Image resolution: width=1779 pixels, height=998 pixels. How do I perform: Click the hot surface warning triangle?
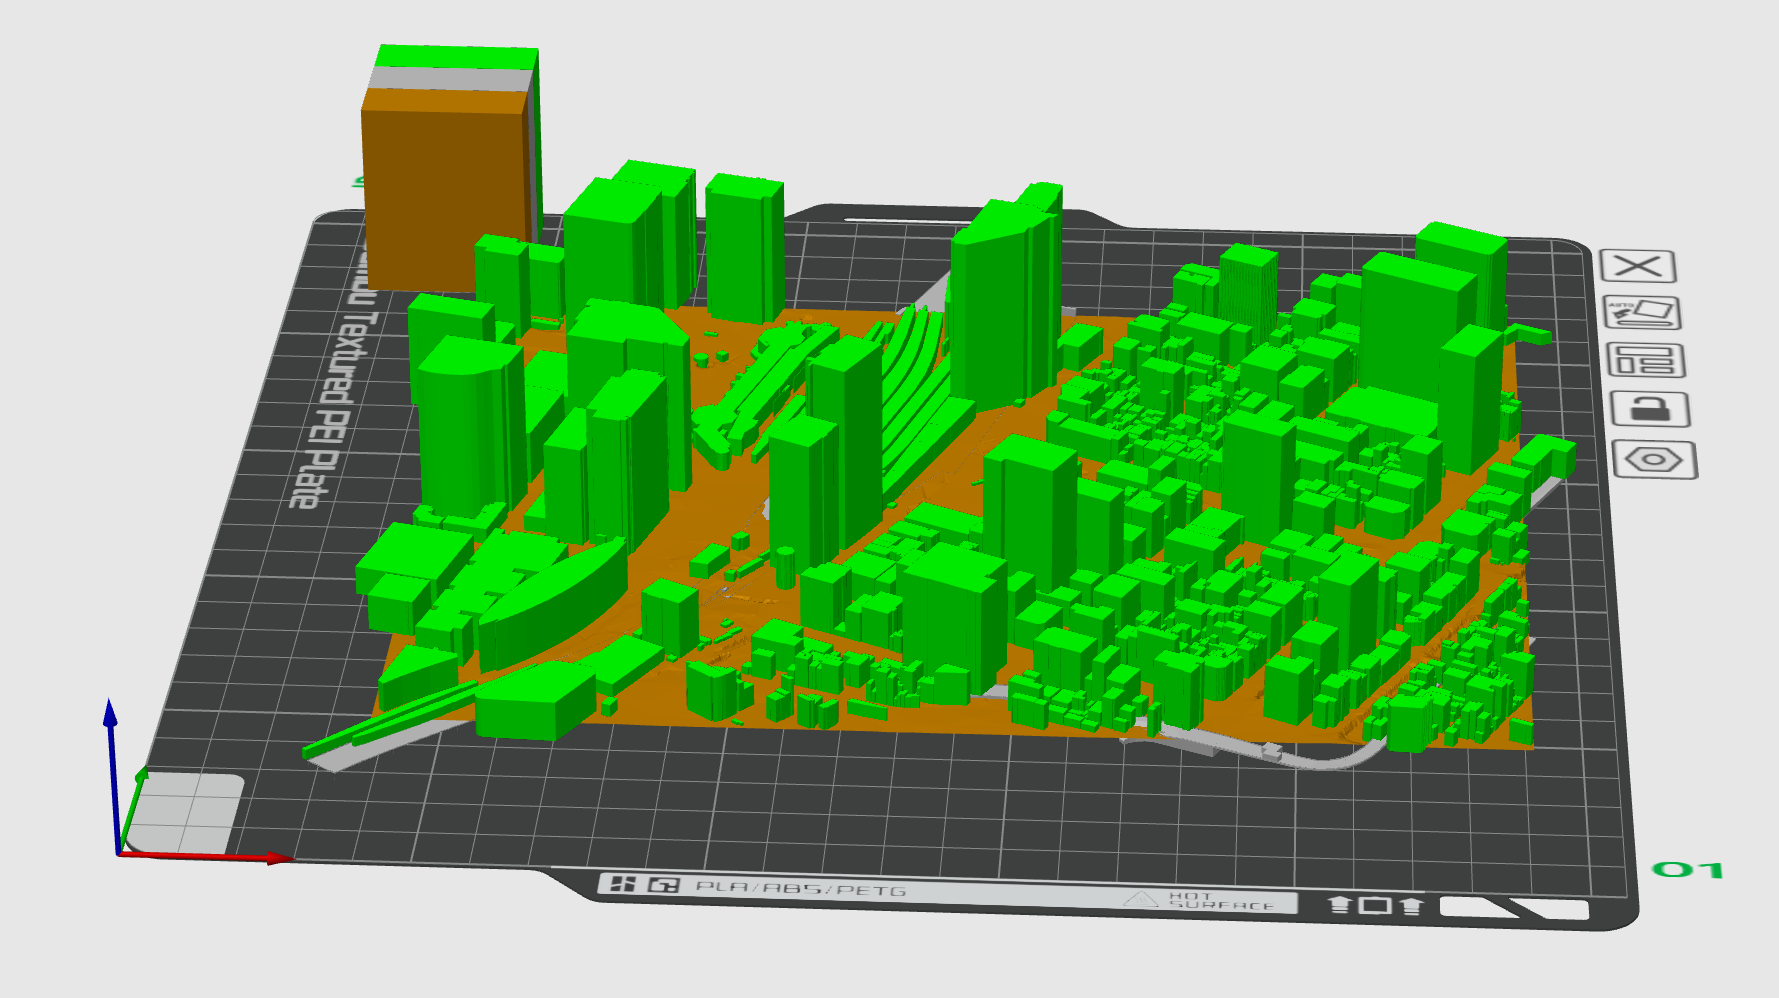[1139, 899]
